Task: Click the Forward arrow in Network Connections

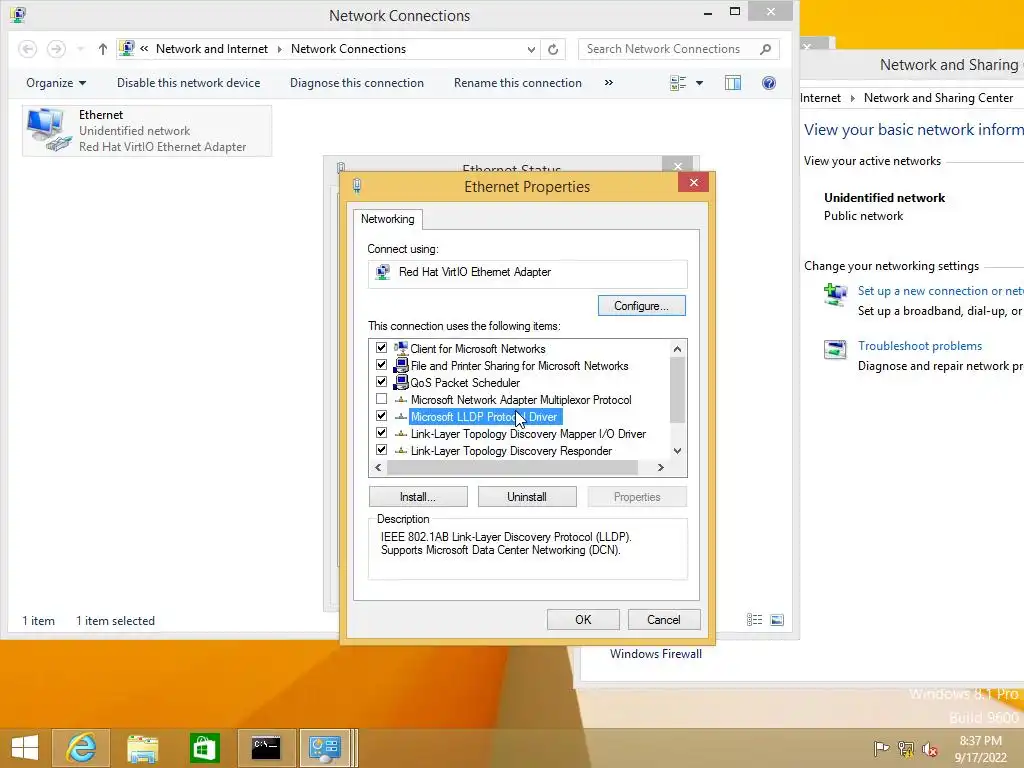Action: pyautogui.click(x=57, y=49)
